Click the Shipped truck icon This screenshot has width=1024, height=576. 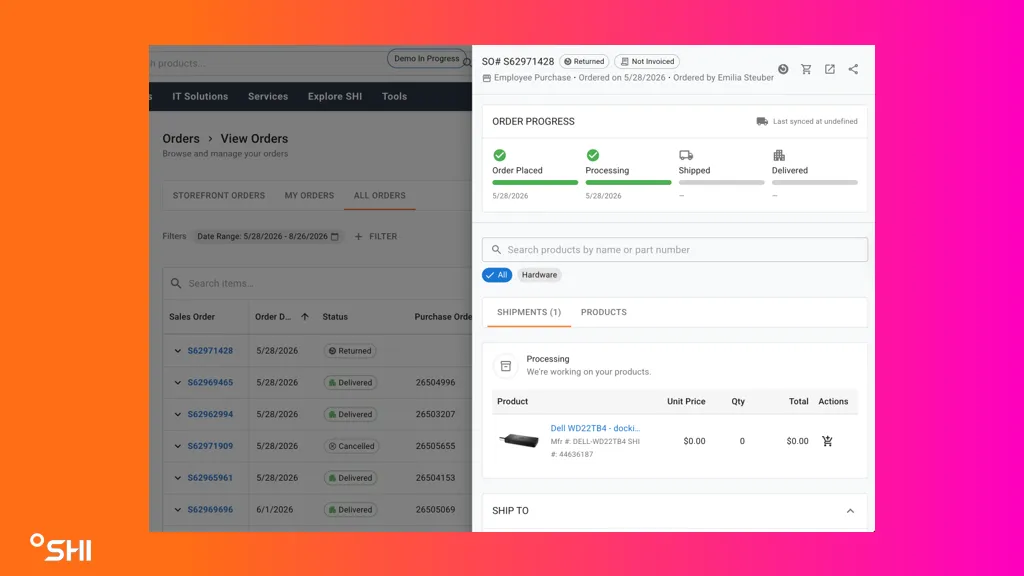click(x=686, y=155)
